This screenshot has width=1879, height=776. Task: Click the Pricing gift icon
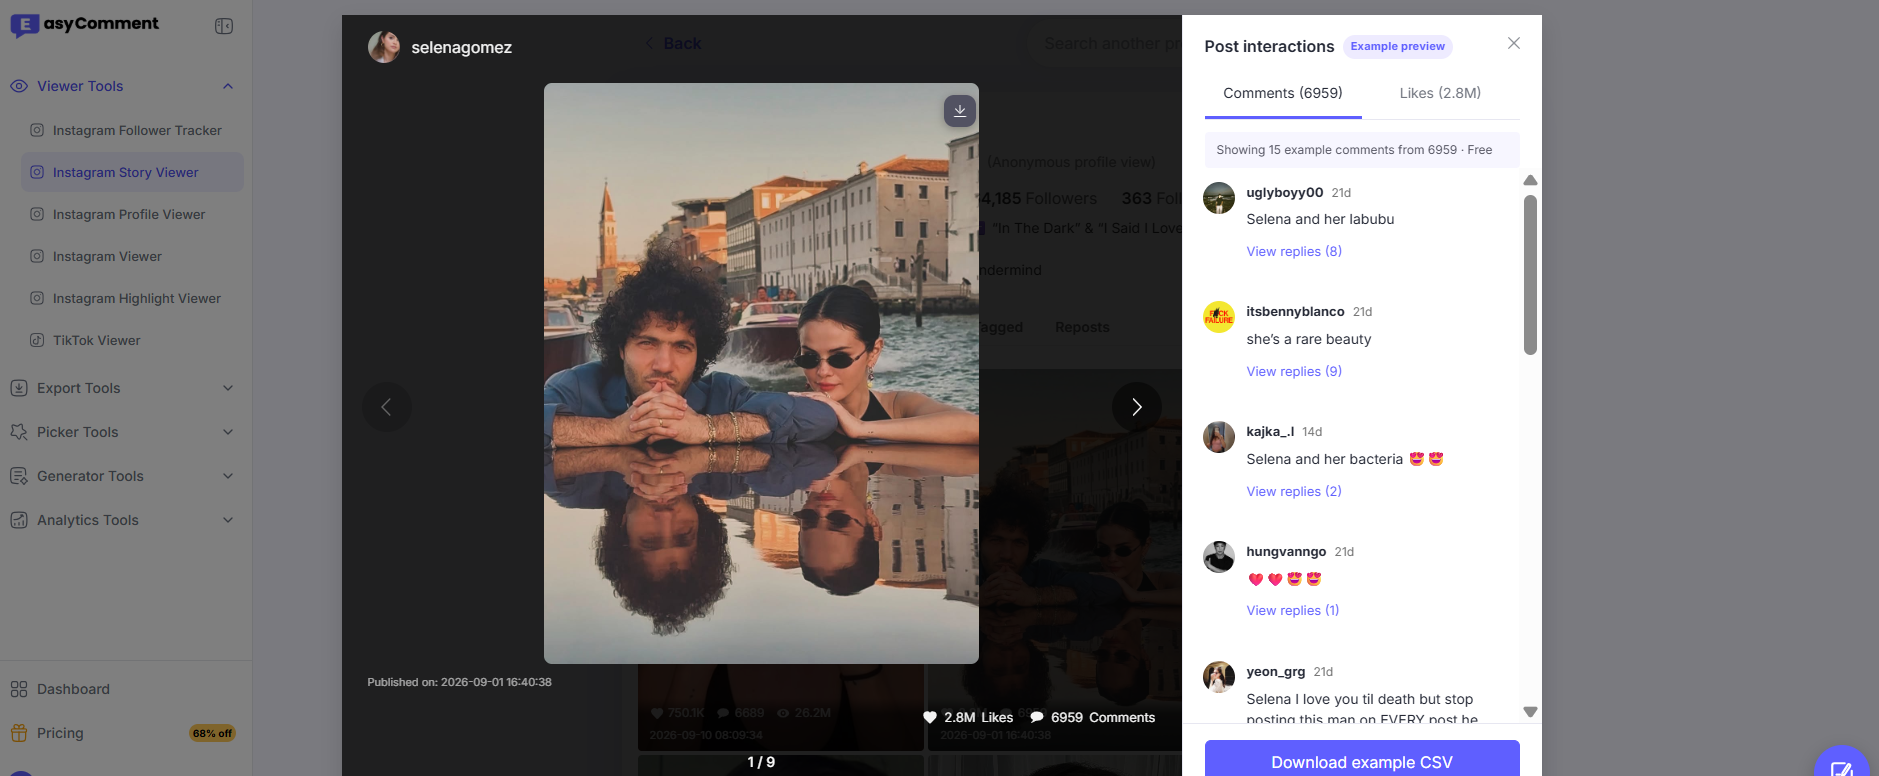18,733
